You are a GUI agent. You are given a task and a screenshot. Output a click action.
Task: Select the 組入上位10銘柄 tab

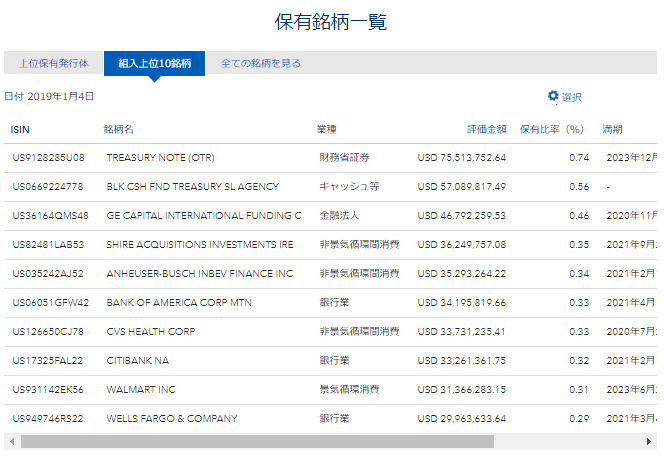tap(155, 64)
